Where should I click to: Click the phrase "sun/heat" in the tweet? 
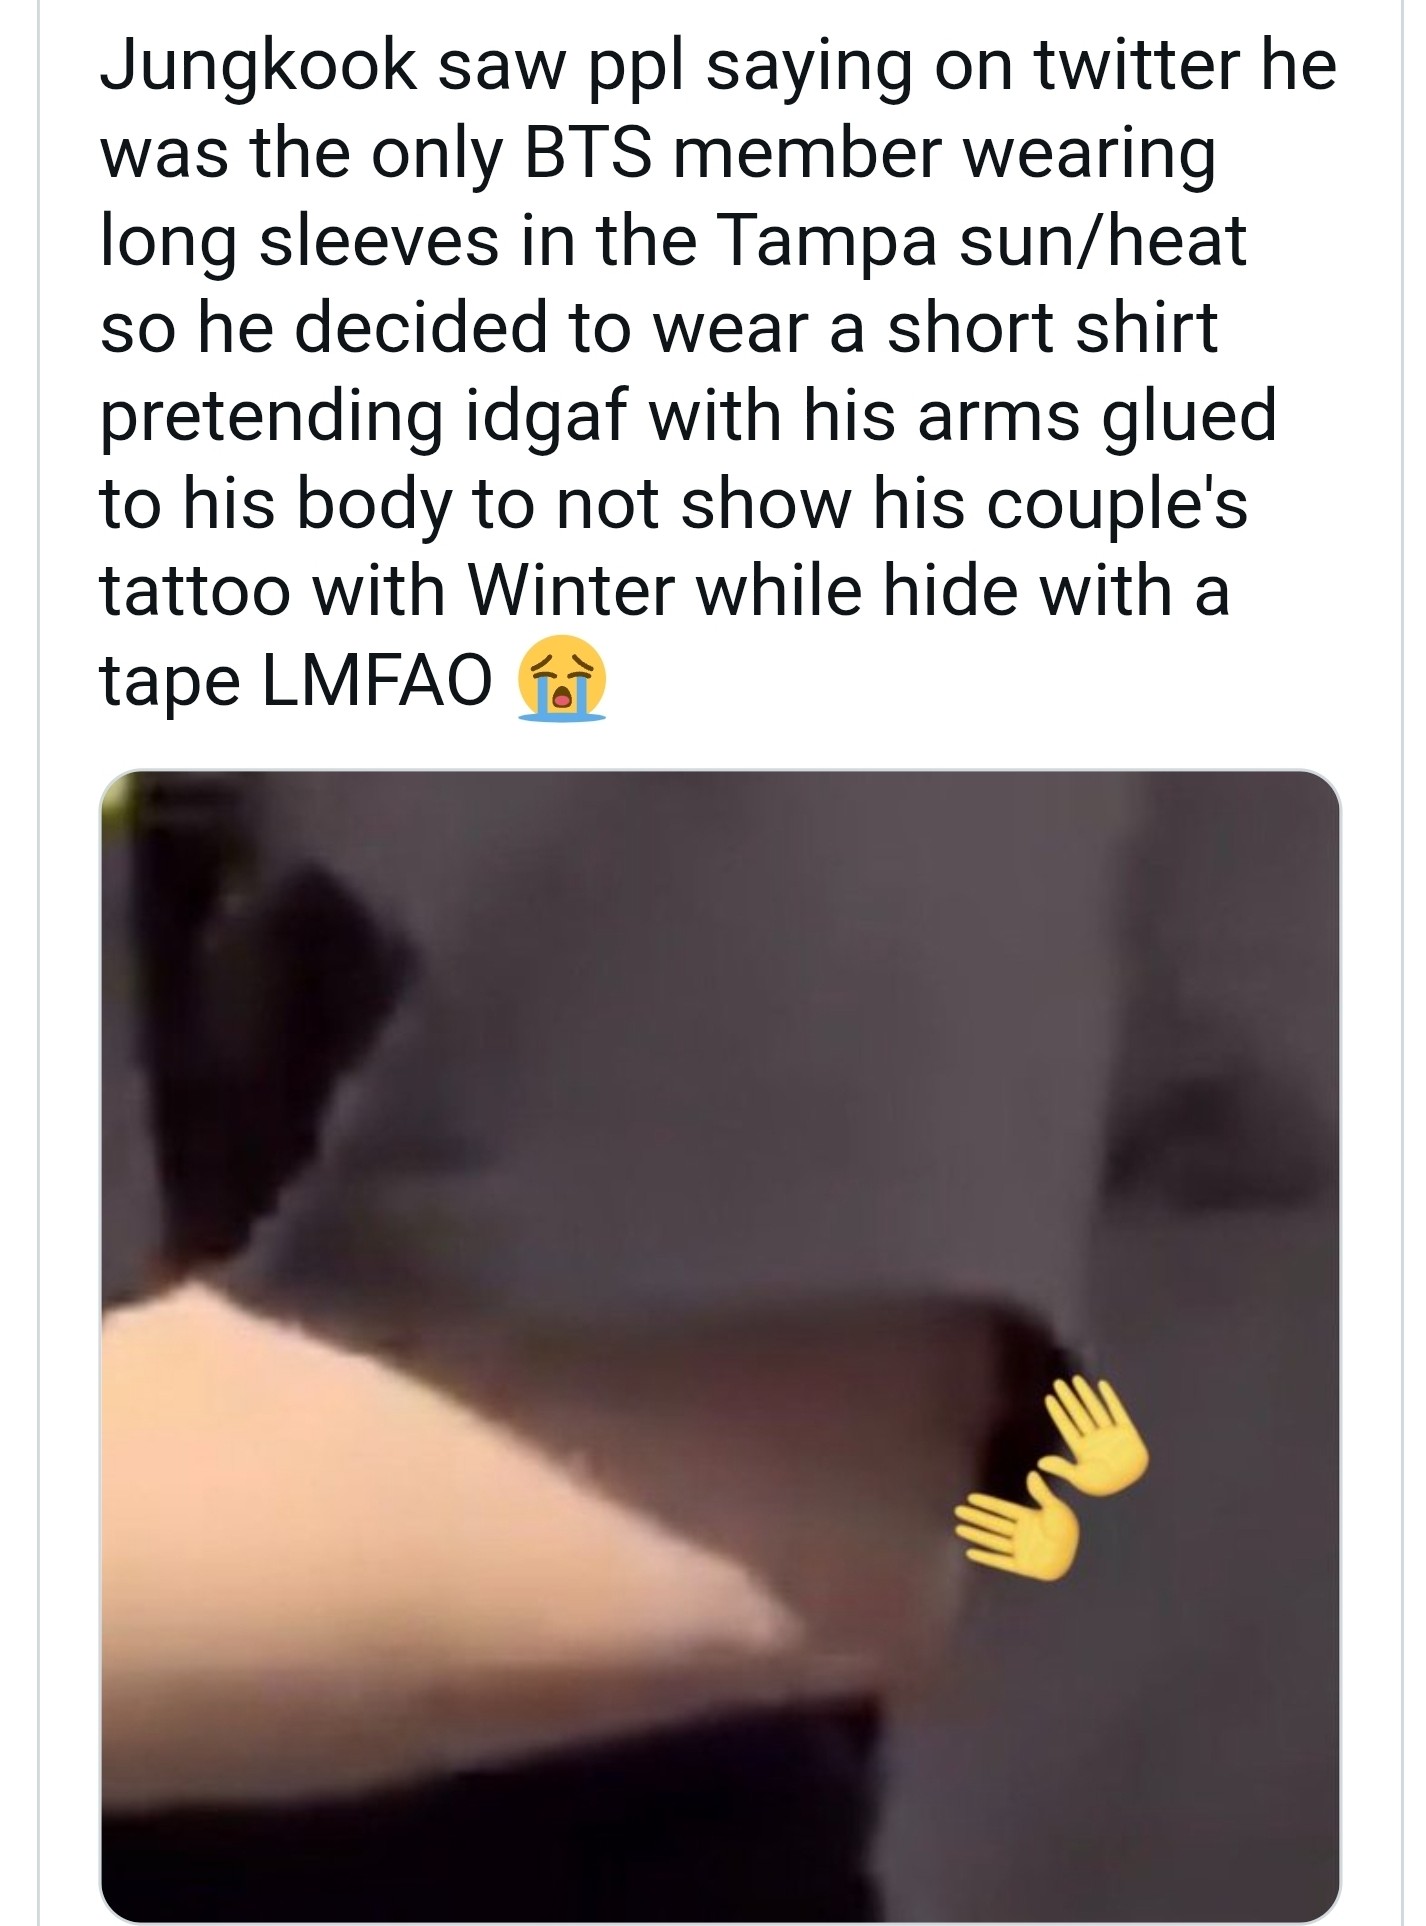click(x=1103, y=241)
